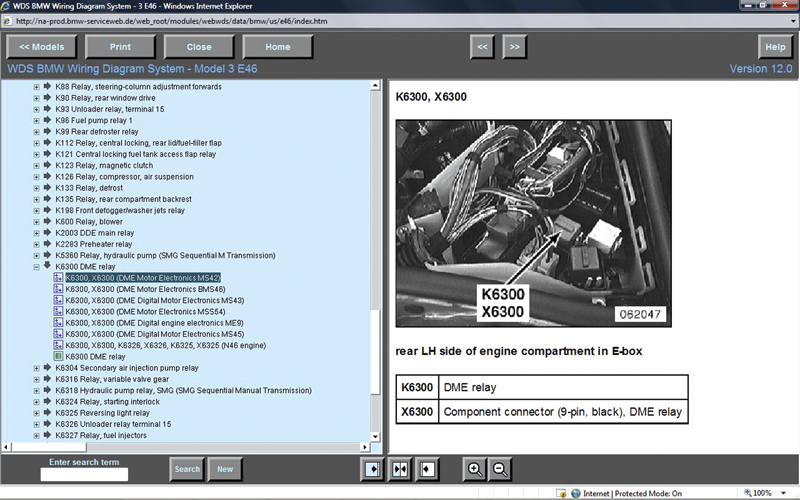Click document icon beside BMS46 entry
This screenshot has width=800, height=500.
click(58, 289)
